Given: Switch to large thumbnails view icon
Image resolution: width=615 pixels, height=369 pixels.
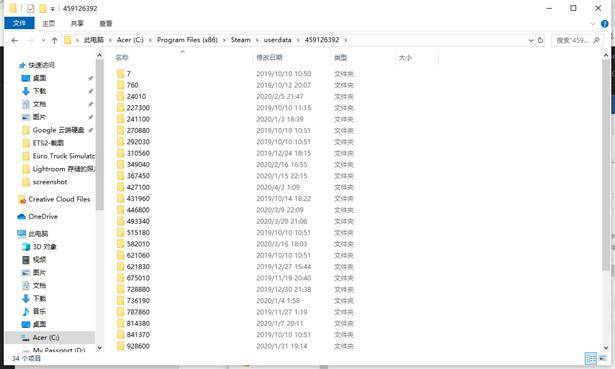Looking at the screenshot, I should 602,358.
